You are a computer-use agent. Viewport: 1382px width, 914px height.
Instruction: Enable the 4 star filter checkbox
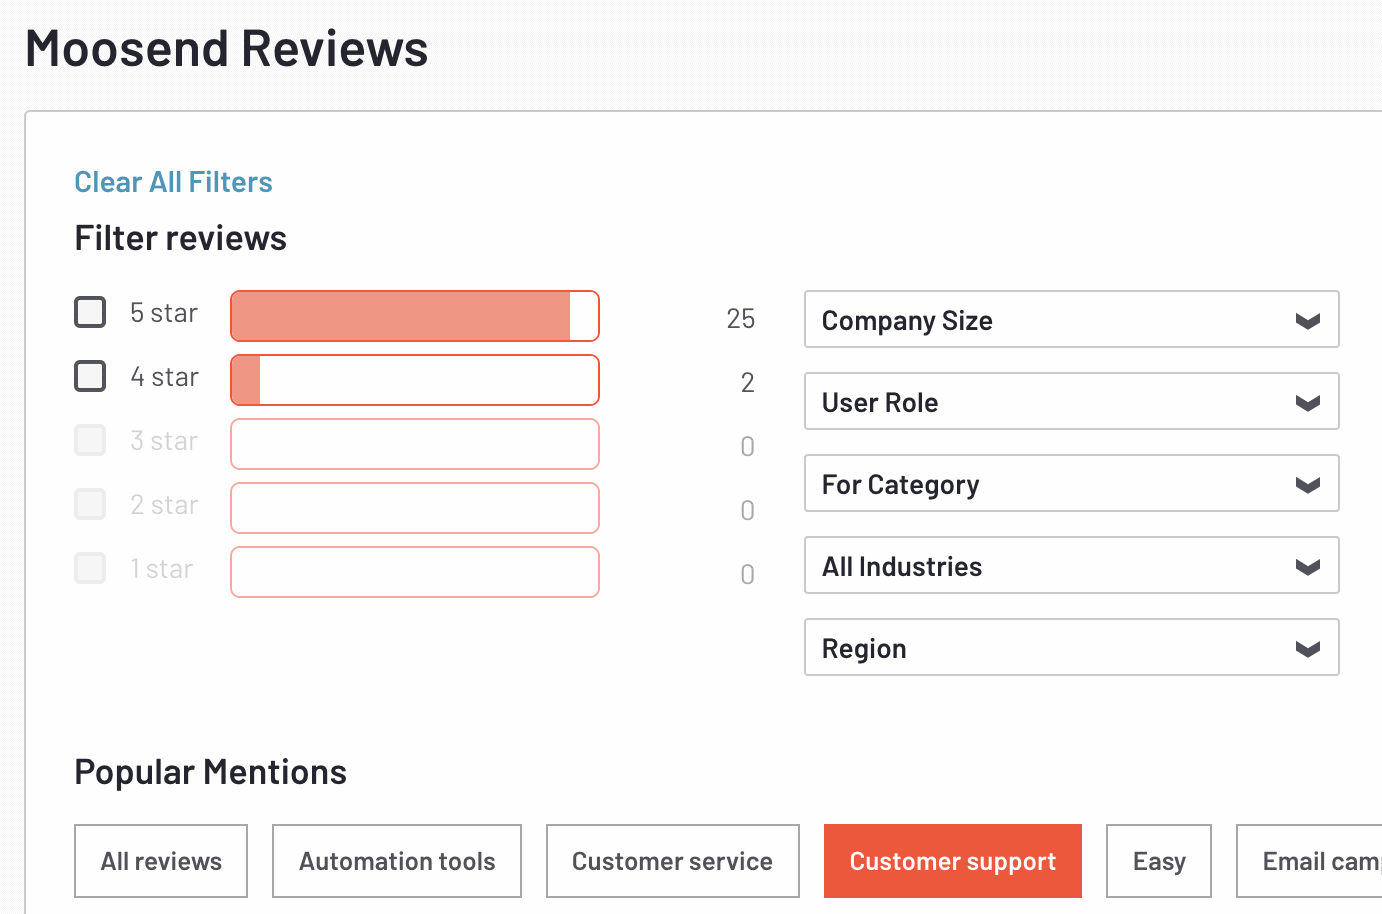pos(90,376)
